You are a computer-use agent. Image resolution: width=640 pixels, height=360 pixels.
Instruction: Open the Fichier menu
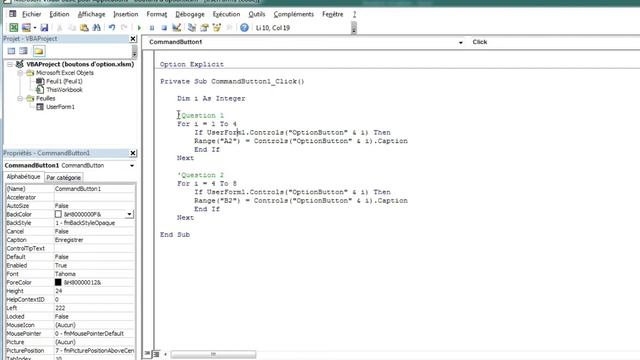[31, 14]
